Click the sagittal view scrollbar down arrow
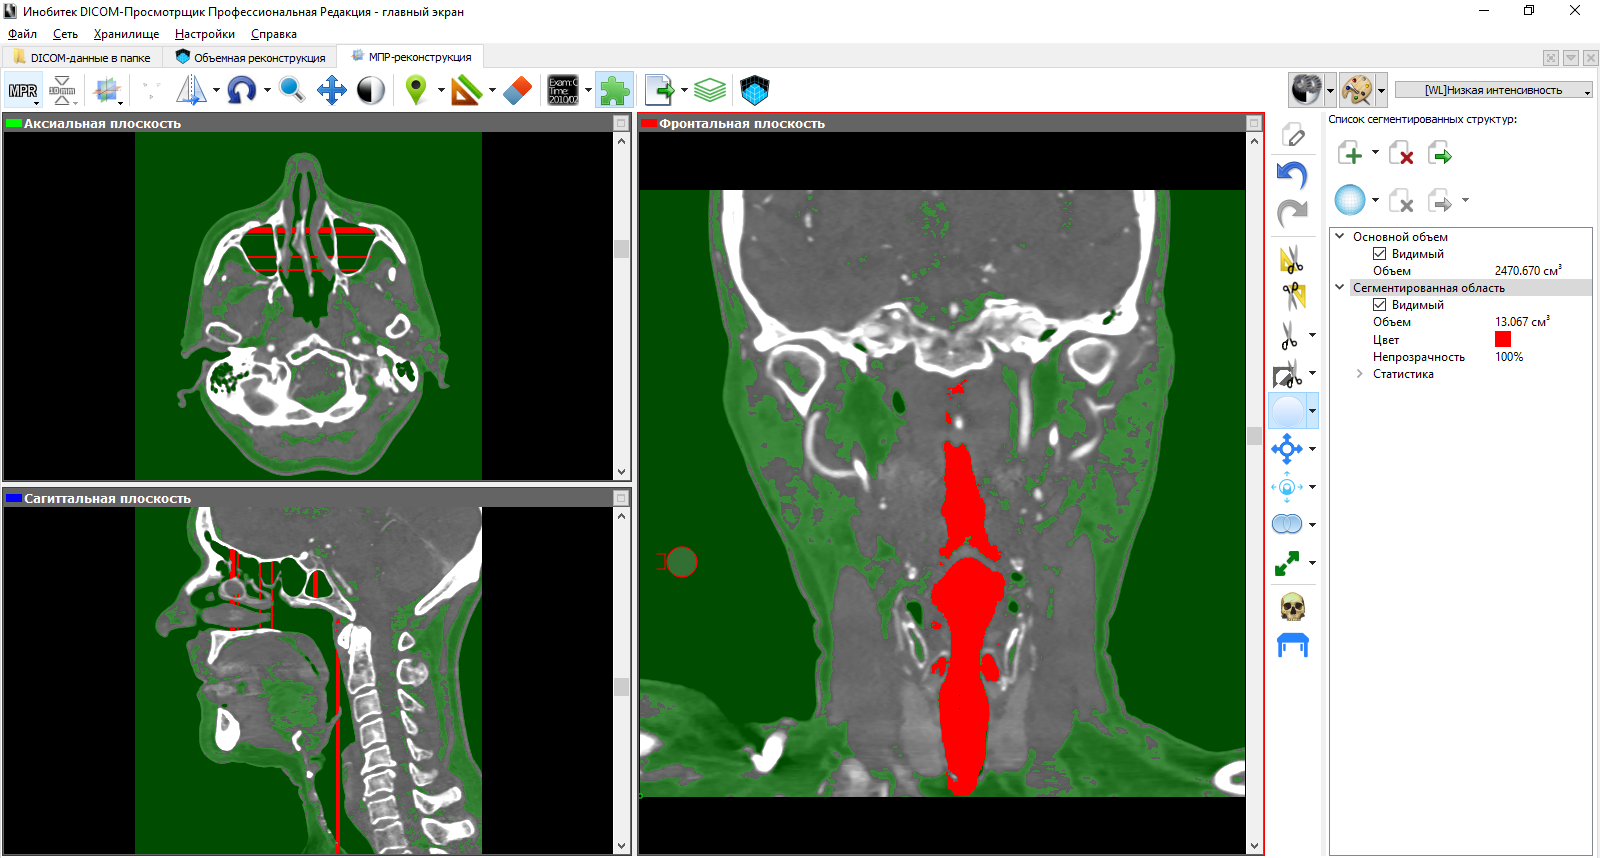Image resolution: width=1600 pixels, height=858 pixels. coord(622,846)
